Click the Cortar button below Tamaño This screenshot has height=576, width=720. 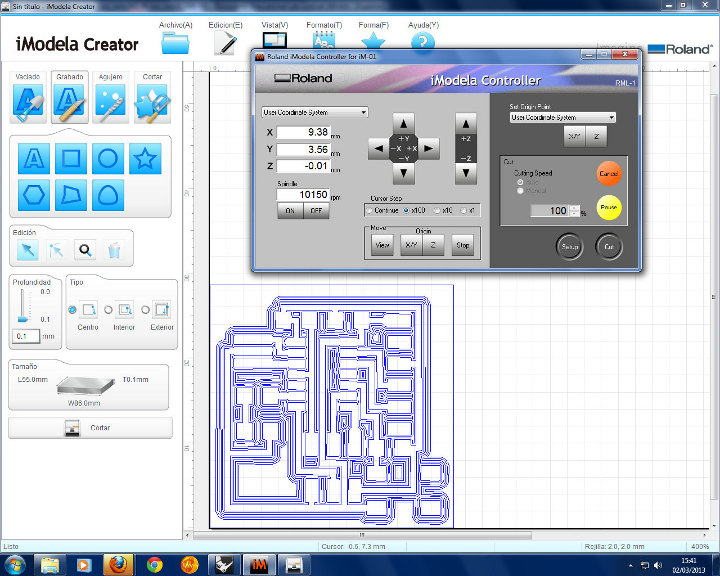coord(90,428)
